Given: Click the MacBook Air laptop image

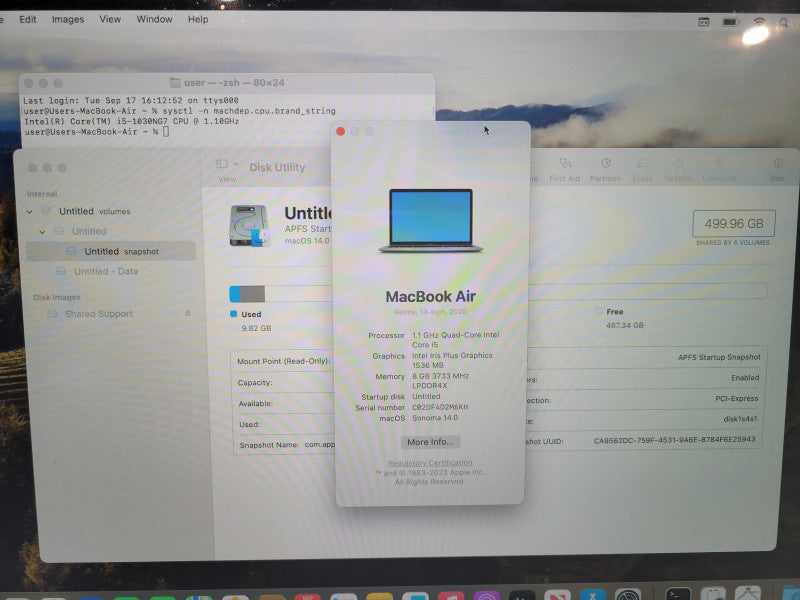Looking at the screenshot, I should click(431, 220).
